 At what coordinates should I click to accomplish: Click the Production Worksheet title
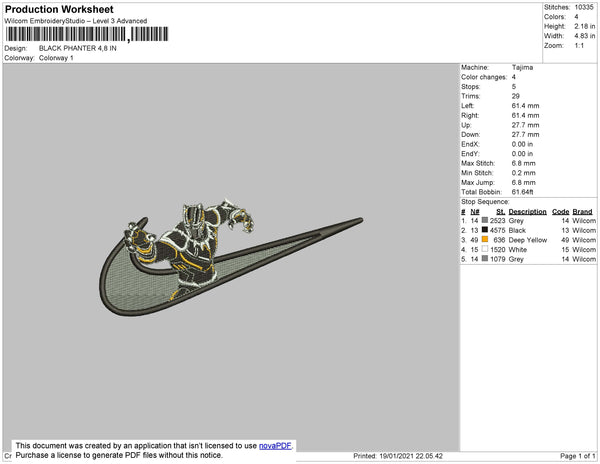[58, 9]
